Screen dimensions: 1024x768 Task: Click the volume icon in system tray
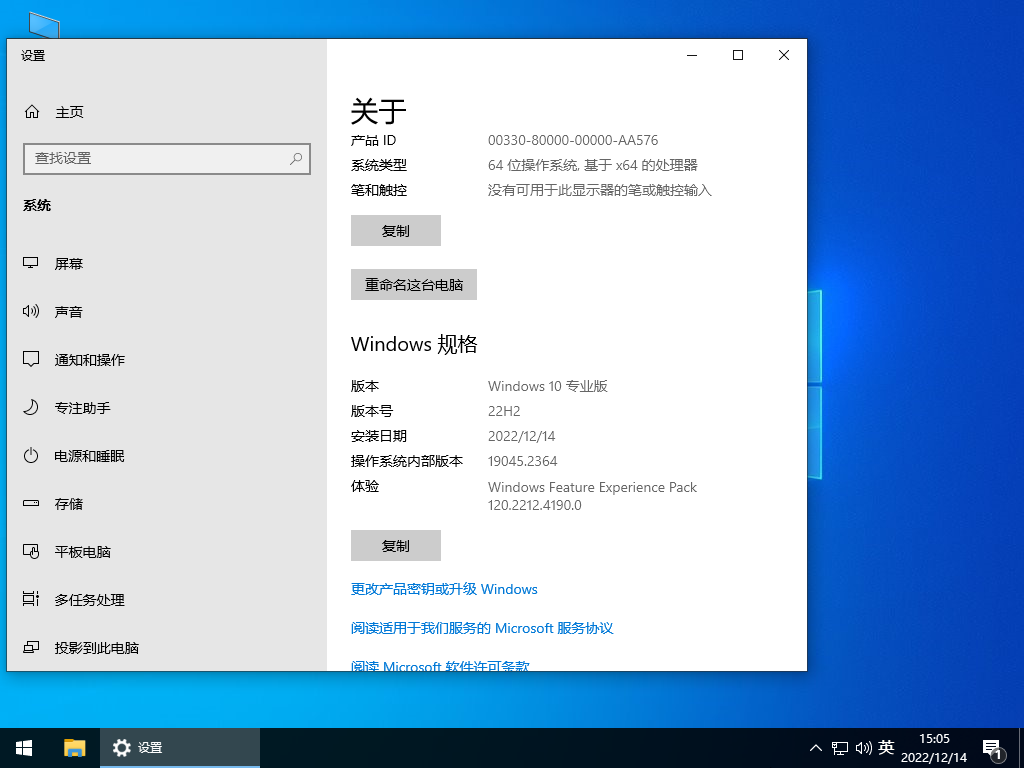864,747
